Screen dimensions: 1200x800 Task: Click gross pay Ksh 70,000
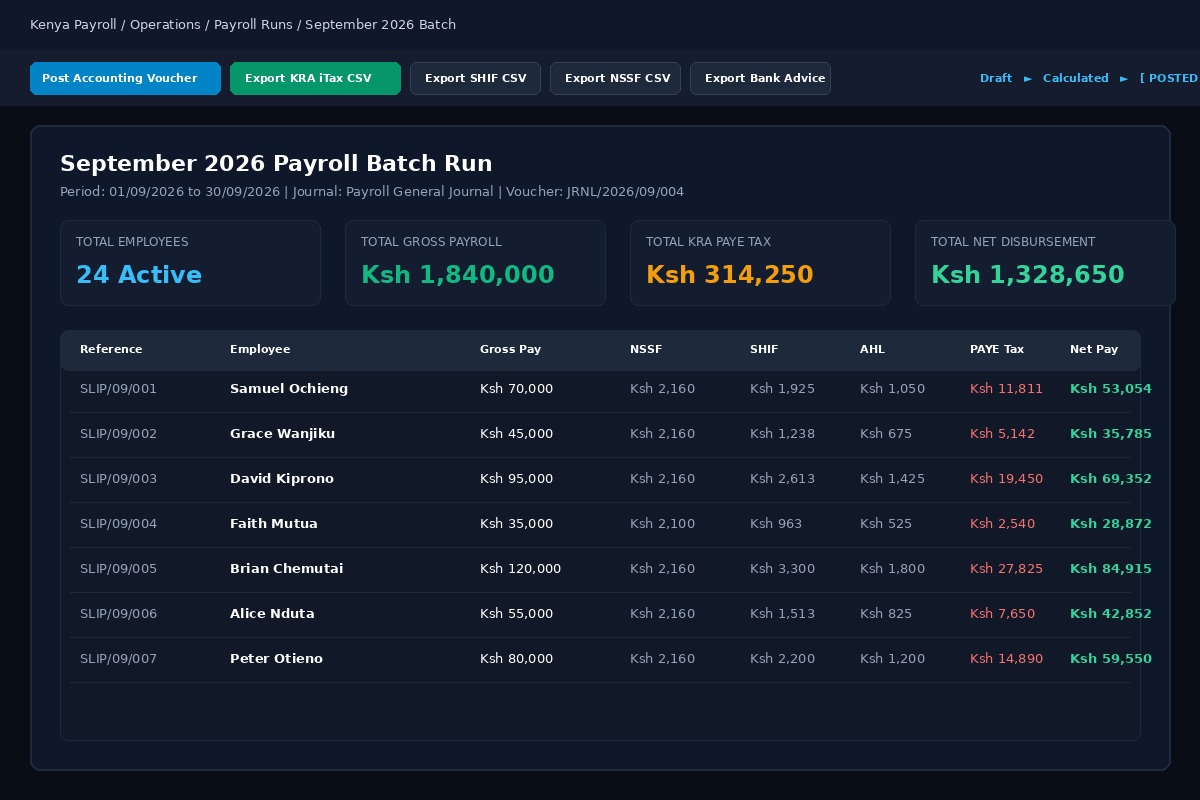pos(516,389)
